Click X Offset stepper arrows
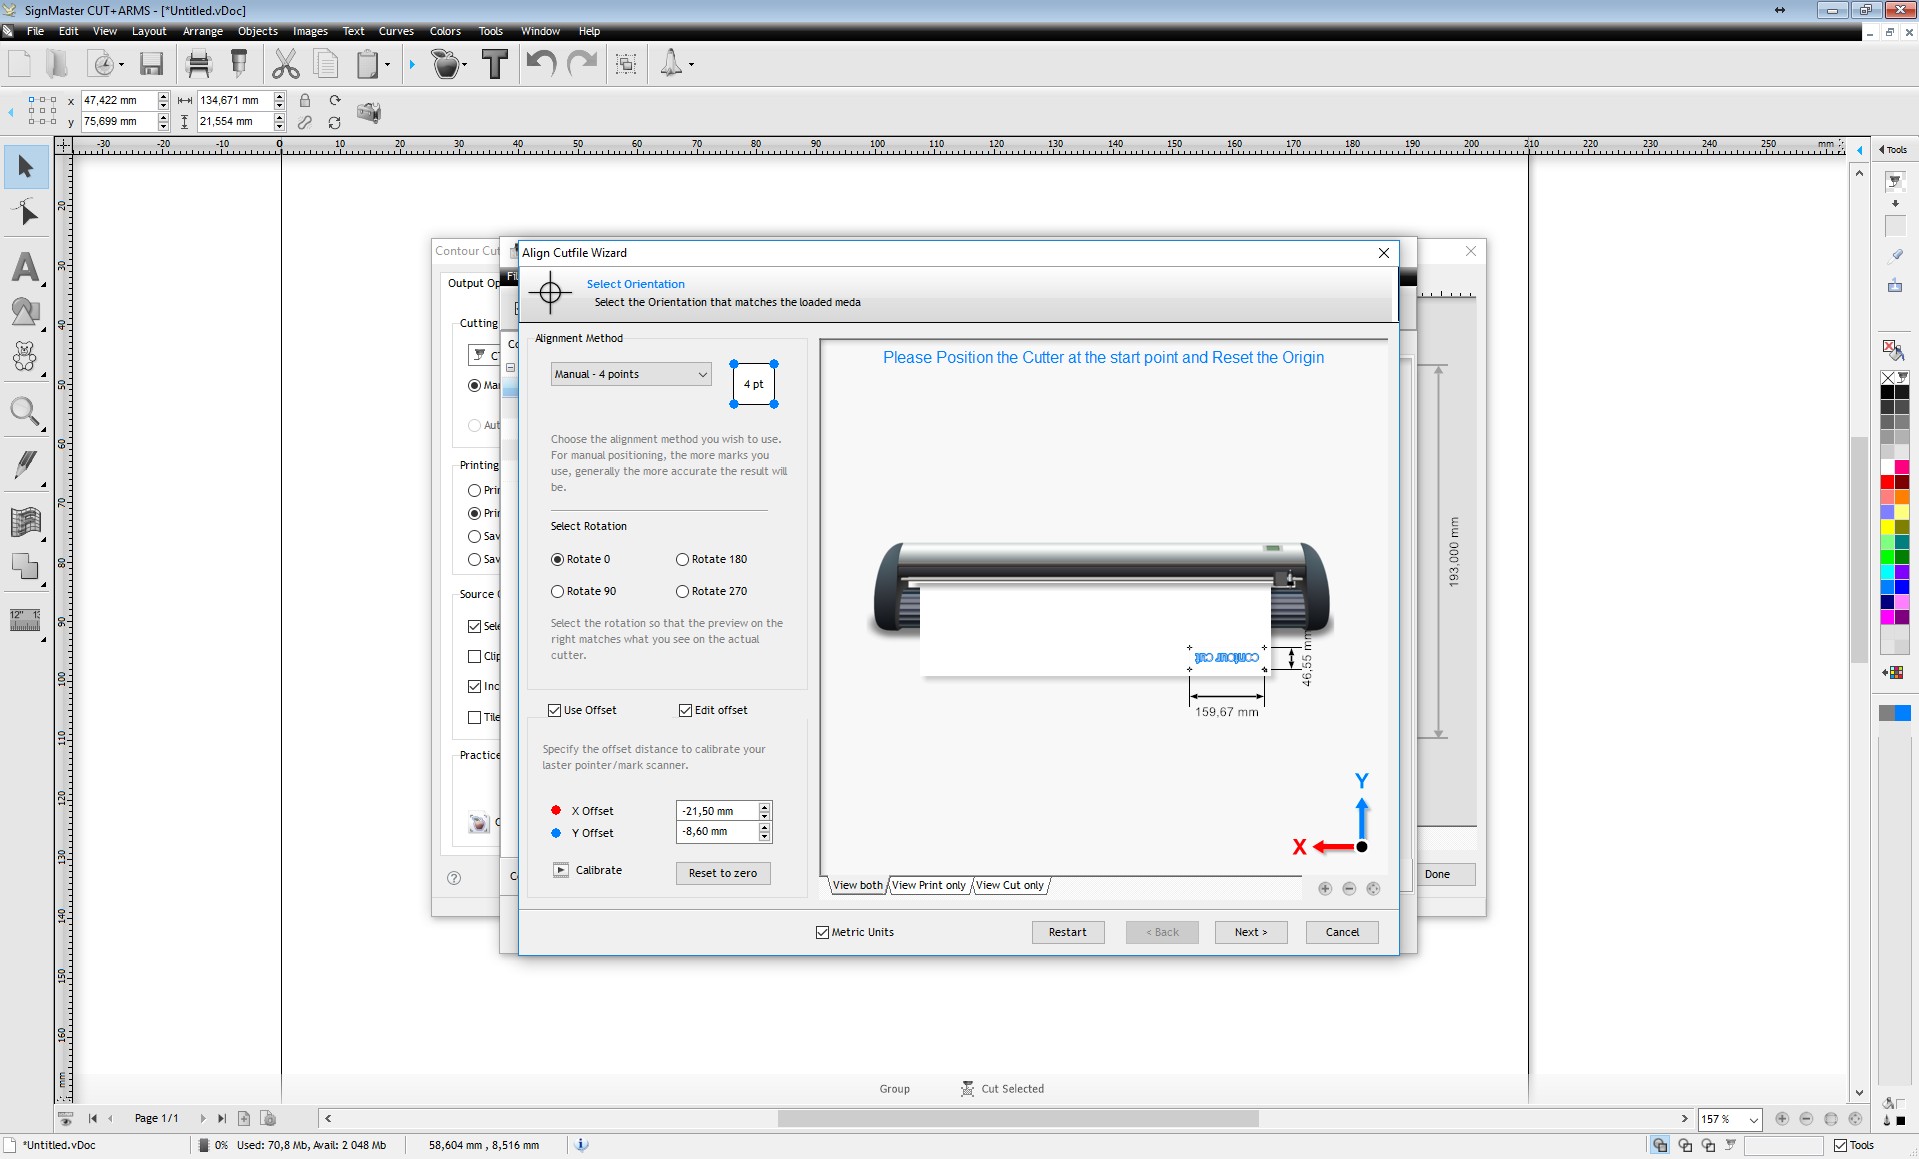Screen dimensions: 1919x1159 pos(765,811)
